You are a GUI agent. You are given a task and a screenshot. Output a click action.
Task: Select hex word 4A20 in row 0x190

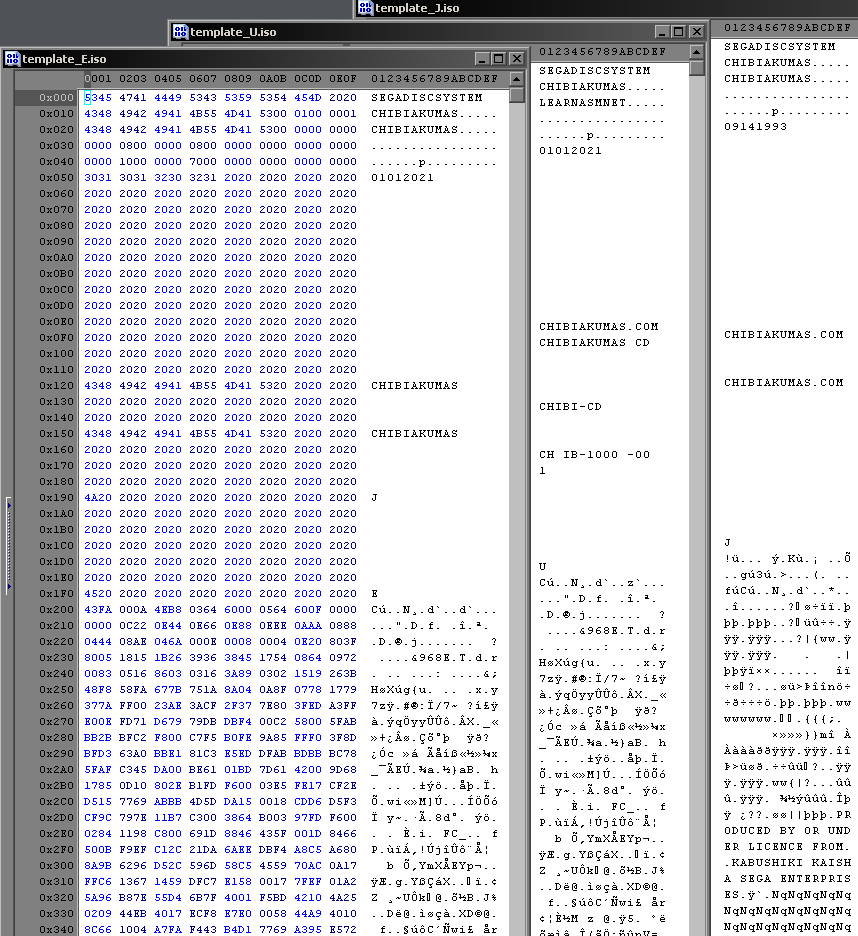point(98,497)
